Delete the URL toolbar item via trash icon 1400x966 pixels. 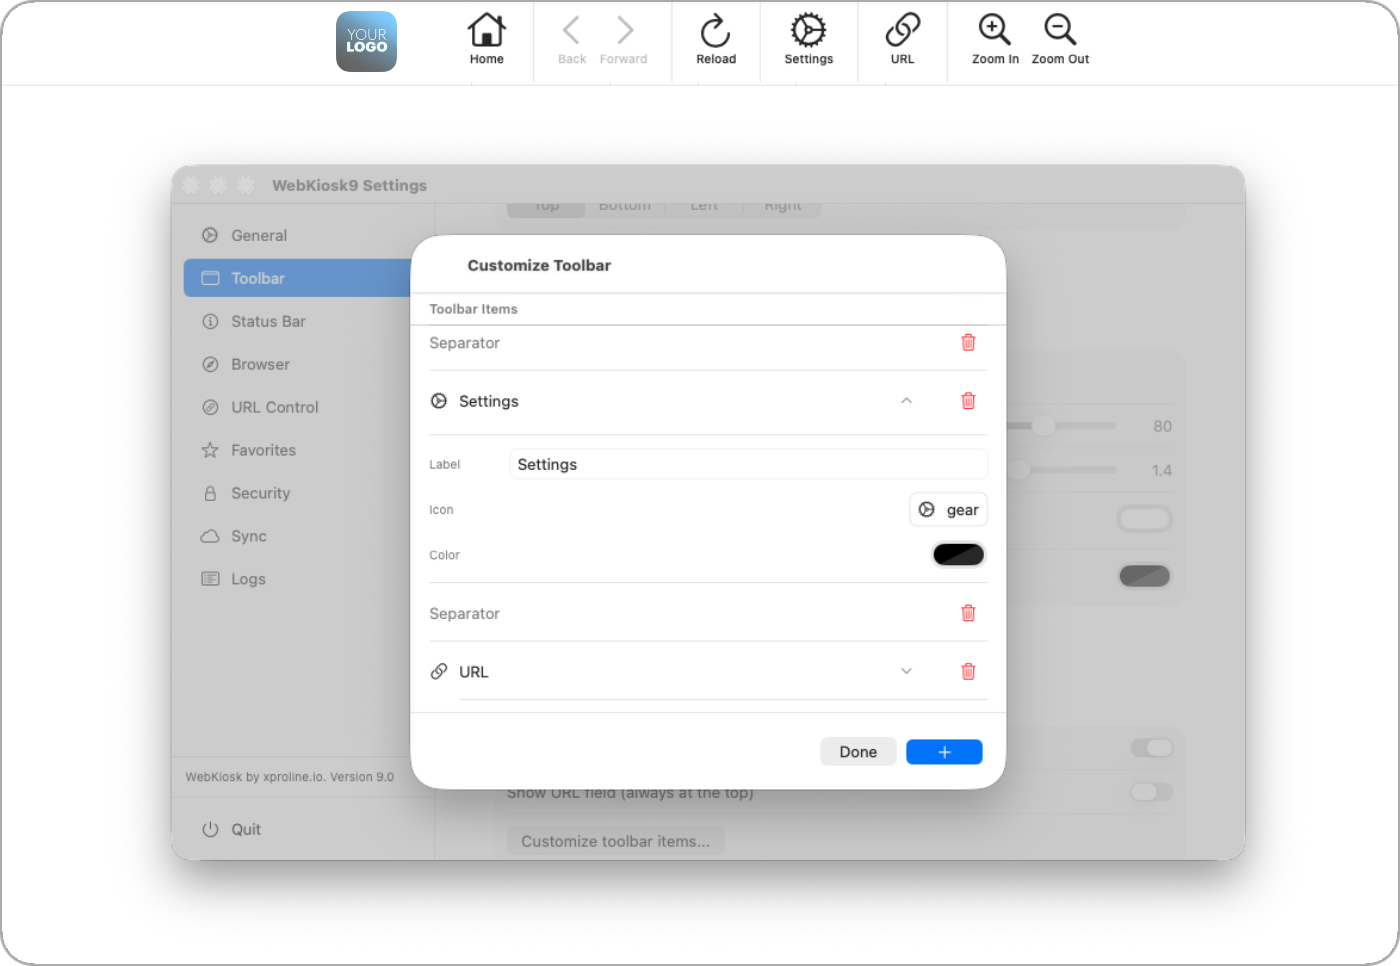(x=968, y=672)
